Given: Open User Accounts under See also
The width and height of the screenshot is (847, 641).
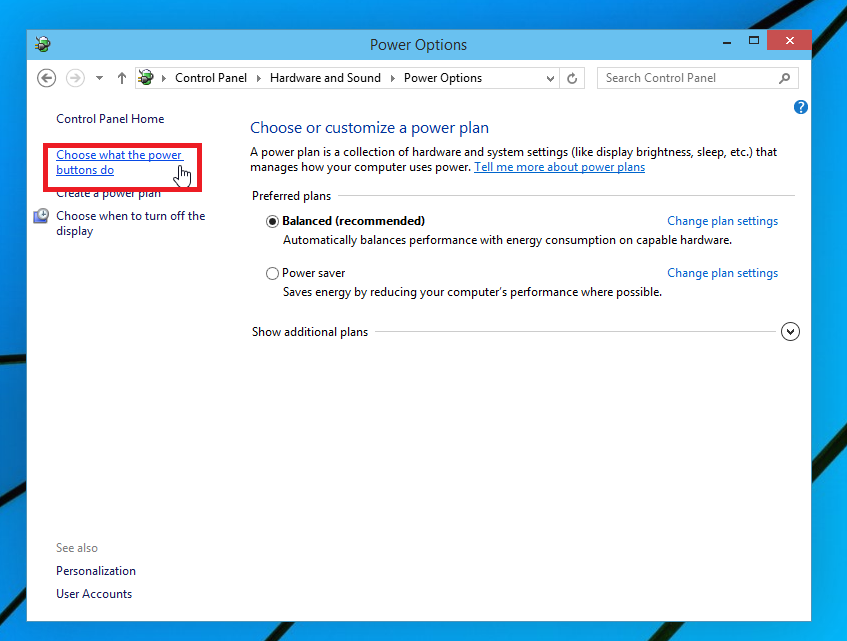Looking at the screenshot, I should (94, 593).
